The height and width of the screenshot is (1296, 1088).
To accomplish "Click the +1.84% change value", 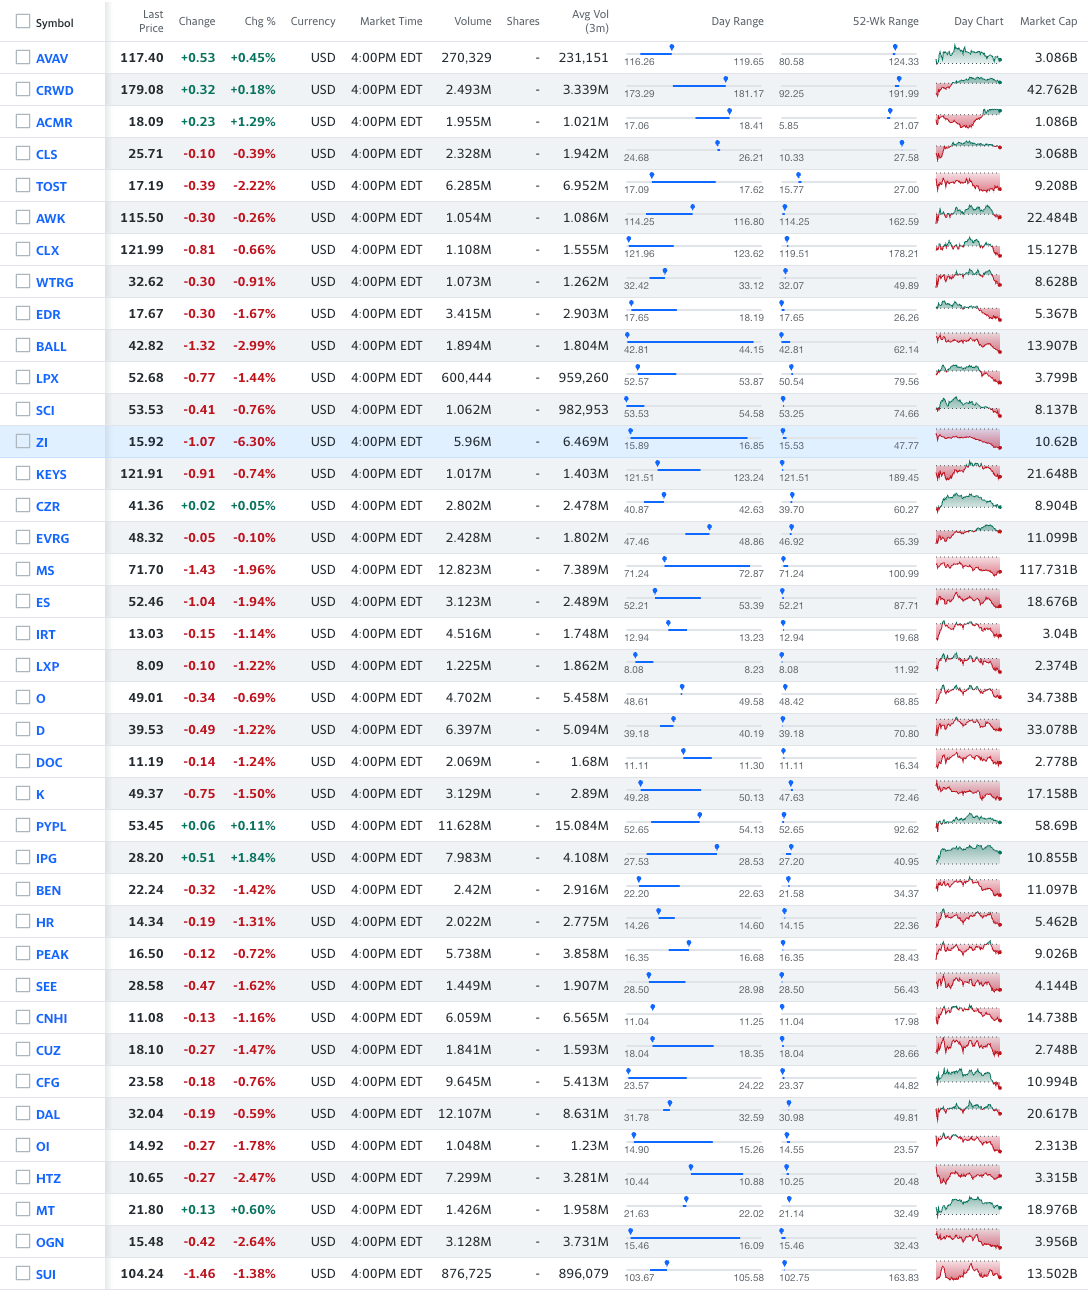I will tap(253, 858).
